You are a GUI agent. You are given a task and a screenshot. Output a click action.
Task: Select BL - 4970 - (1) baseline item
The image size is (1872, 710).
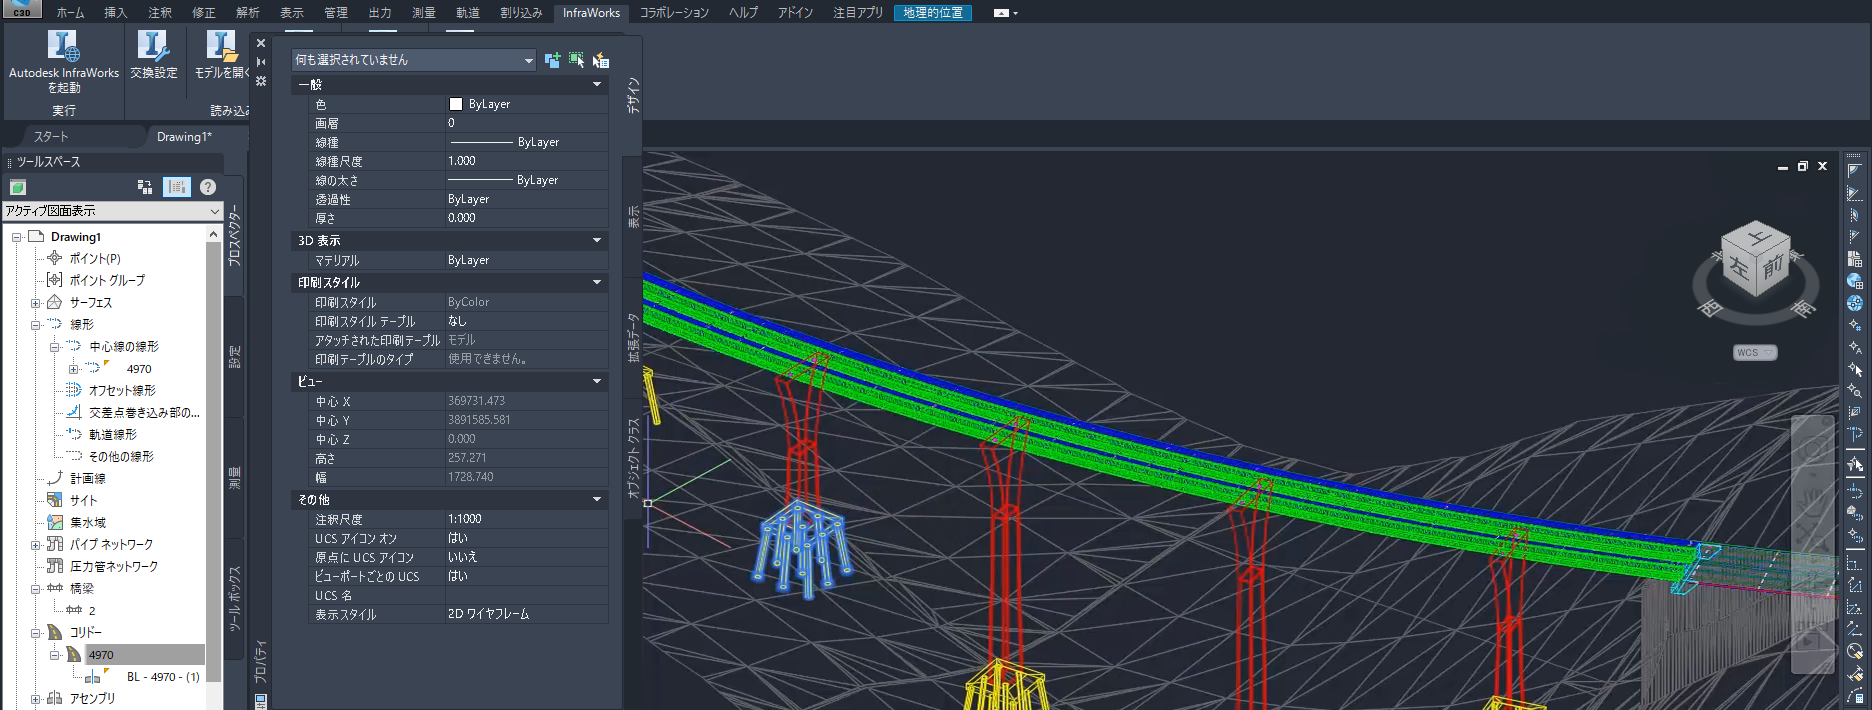[x=163, y=677]
